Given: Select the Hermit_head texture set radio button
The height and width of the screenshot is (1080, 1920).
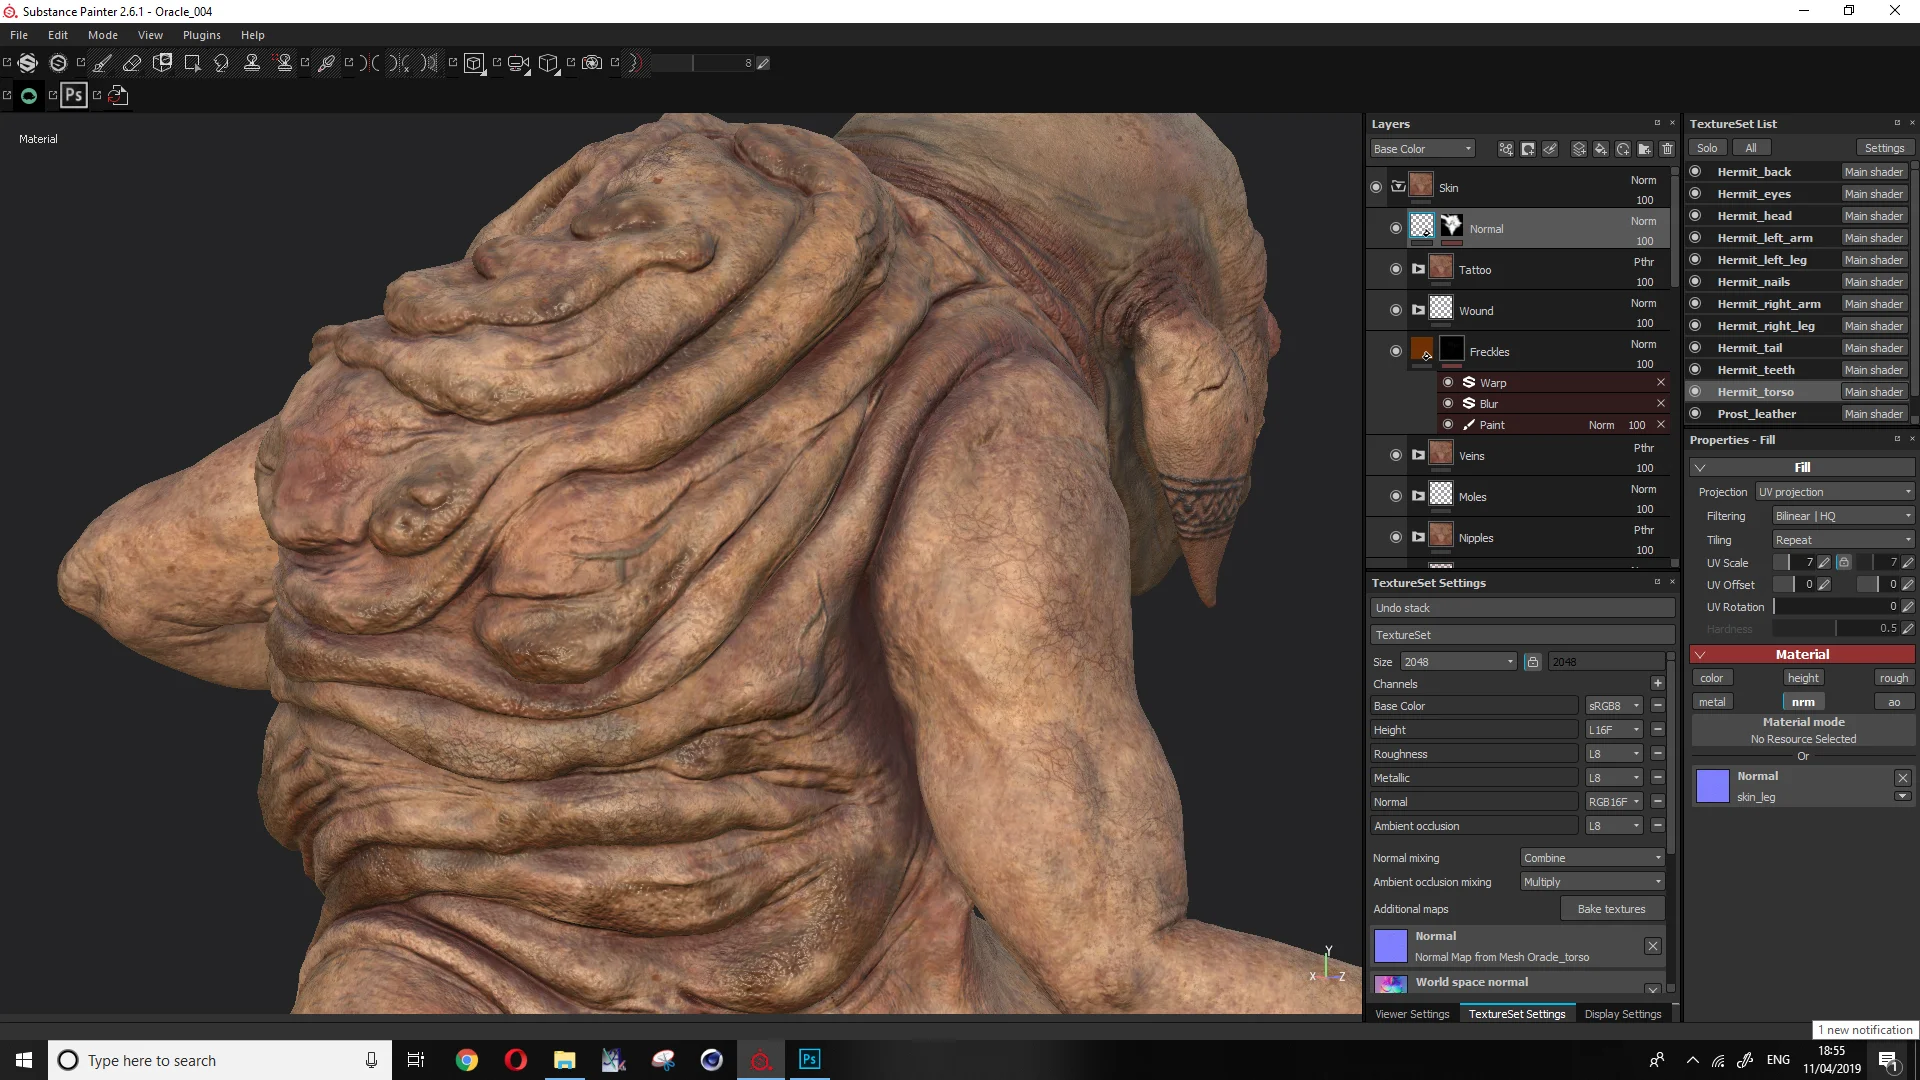Looking at the screenshot, I should click(1695, 215).
